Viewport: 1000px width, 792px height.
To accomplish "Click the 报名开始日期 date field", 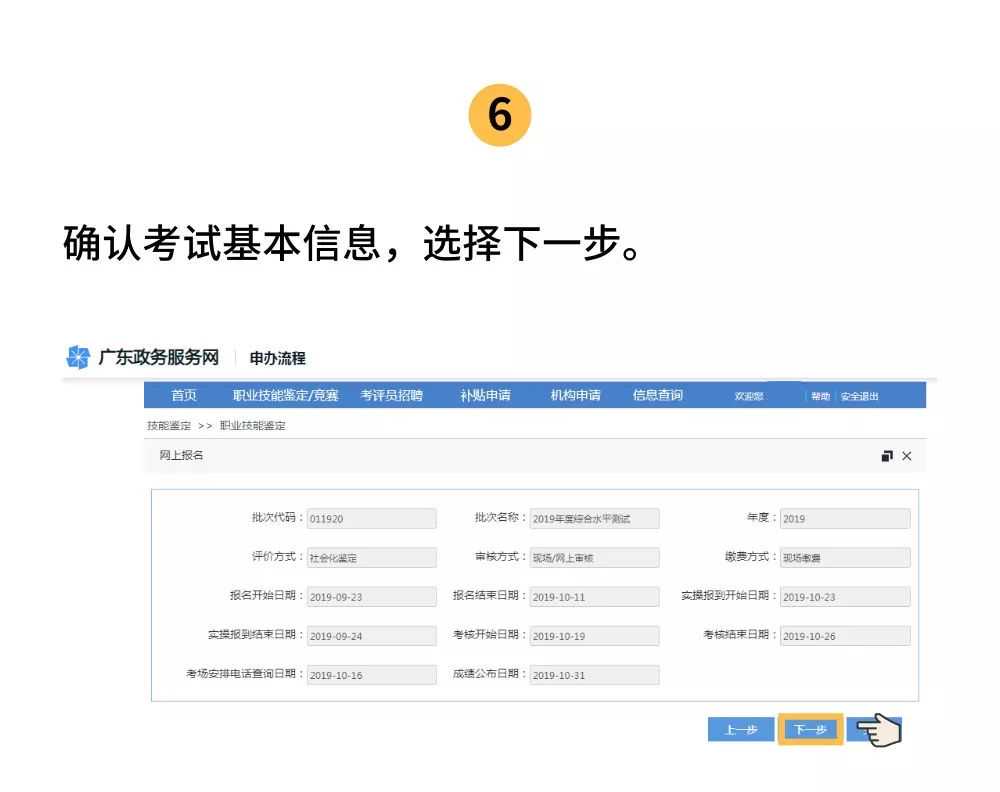I will [x=371, y=597].
